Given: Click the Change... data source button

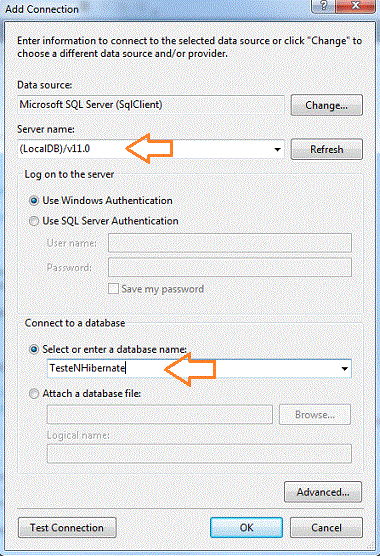Looking at the screenshot, I should click(x=326, y=105).
